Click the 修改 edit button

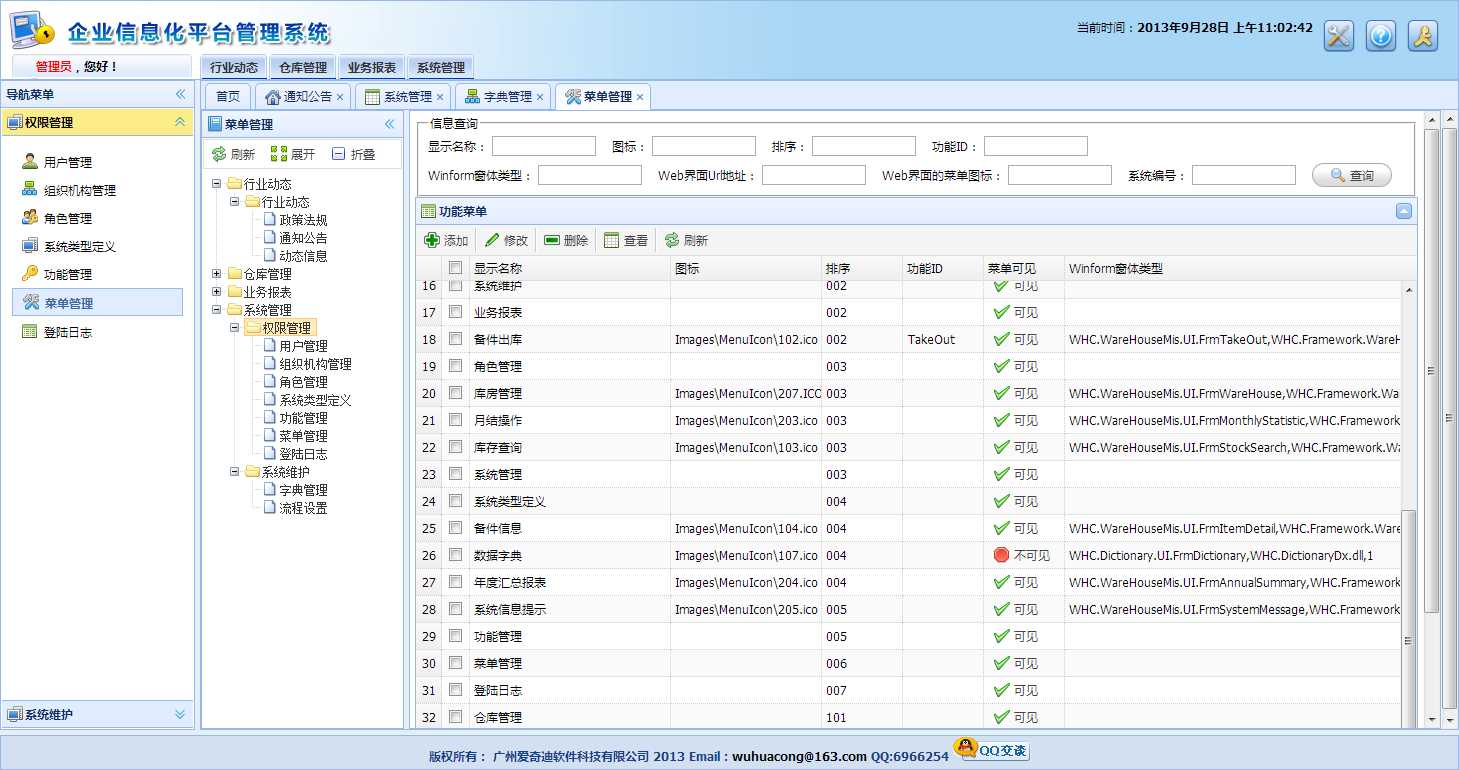506,240
